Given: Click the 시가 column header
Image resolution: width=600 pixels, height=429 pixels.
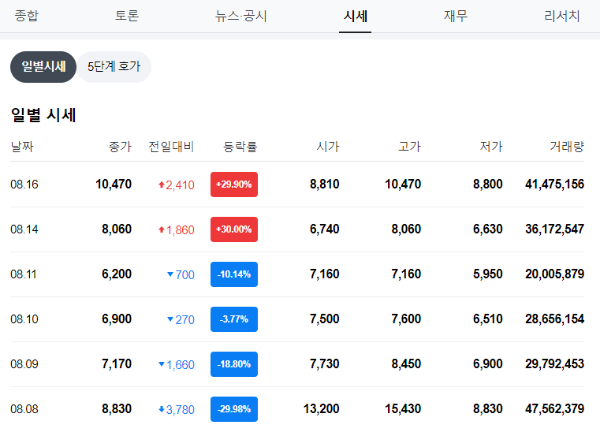Looking at the screenshot, I should pyautogui.click(x=328, y=146).
